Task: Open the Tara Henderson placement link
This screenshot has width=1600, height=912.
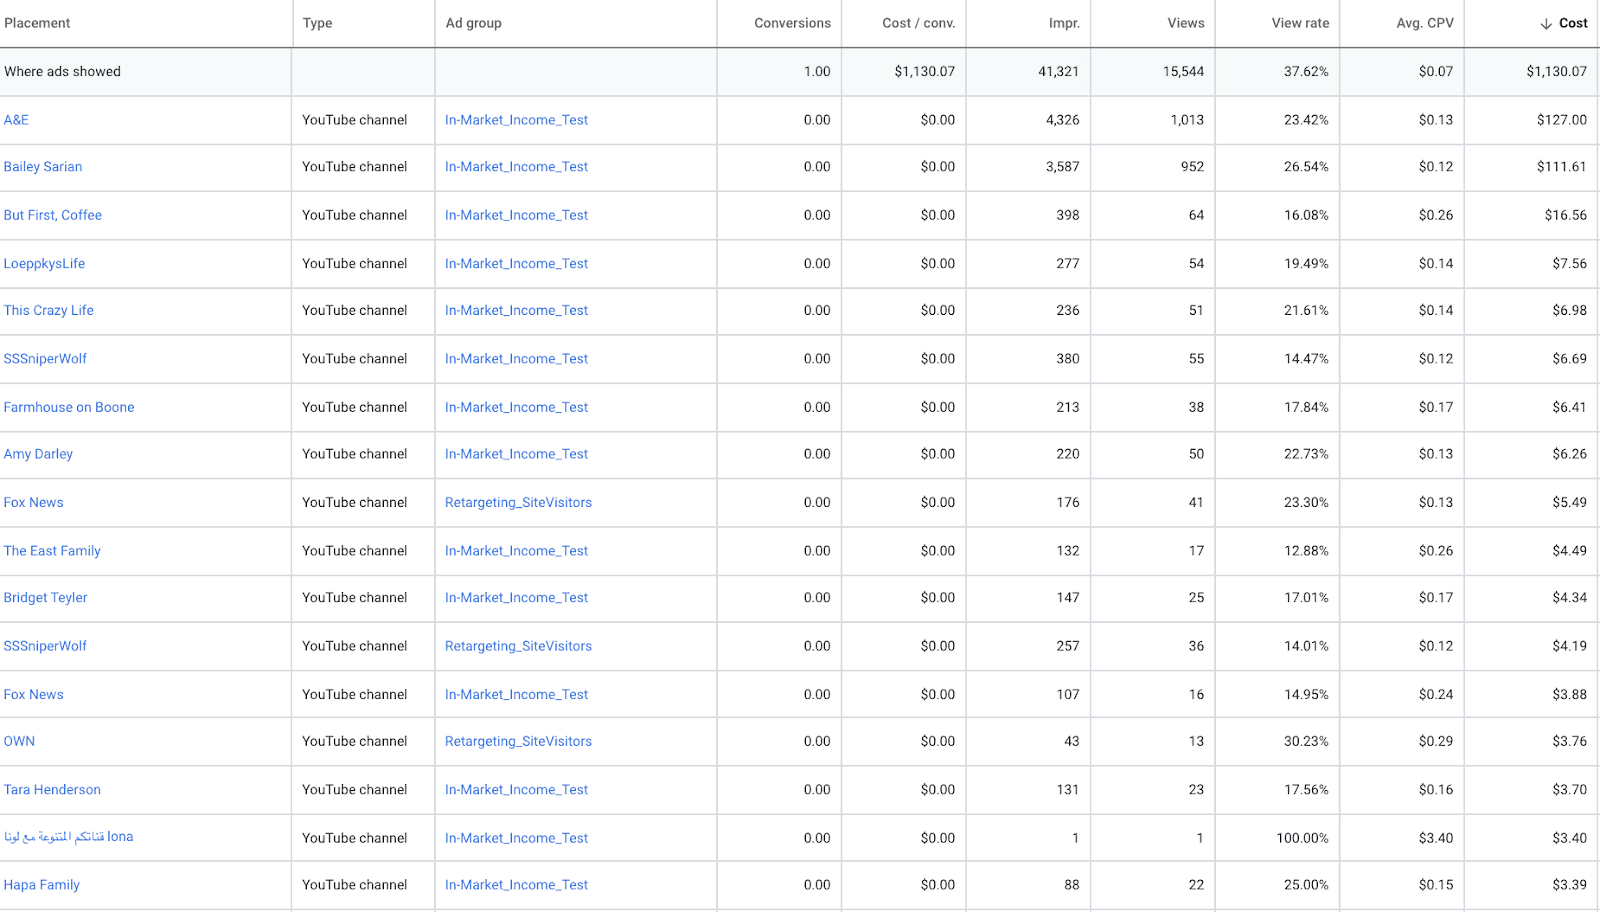Action: tap(52, 790)
